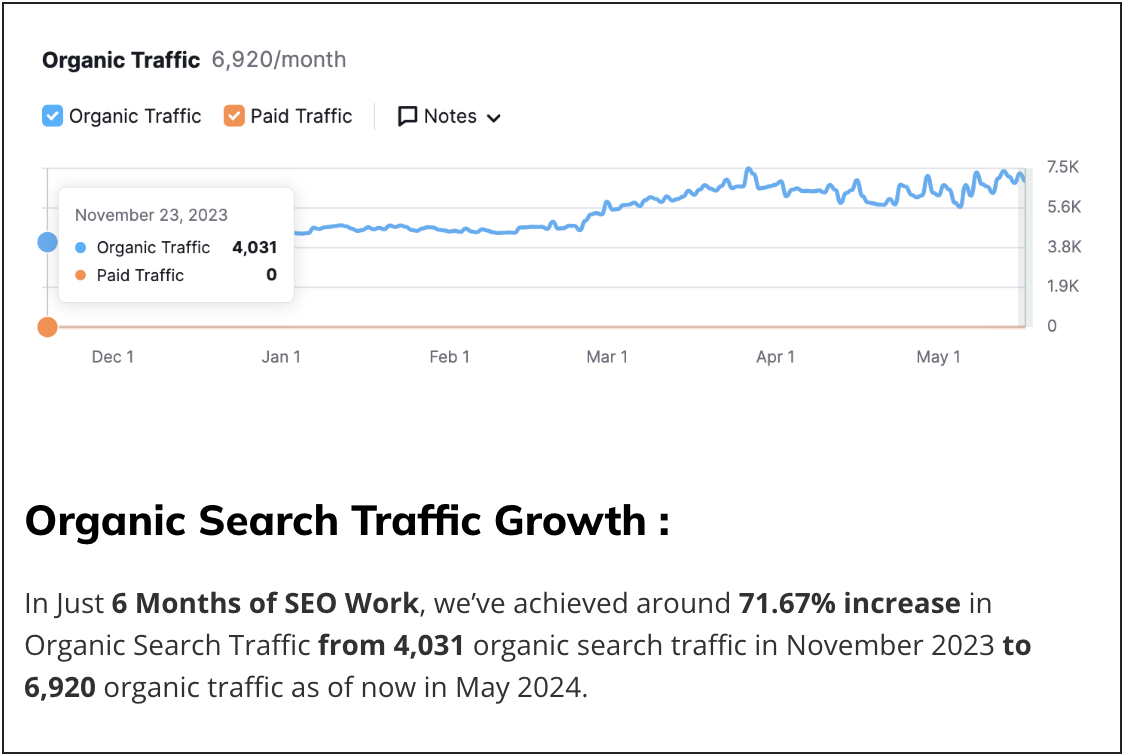Click the Notes speech bubble icon
Viewport: 1124px width, 756px height.
(x=407, y=116)
